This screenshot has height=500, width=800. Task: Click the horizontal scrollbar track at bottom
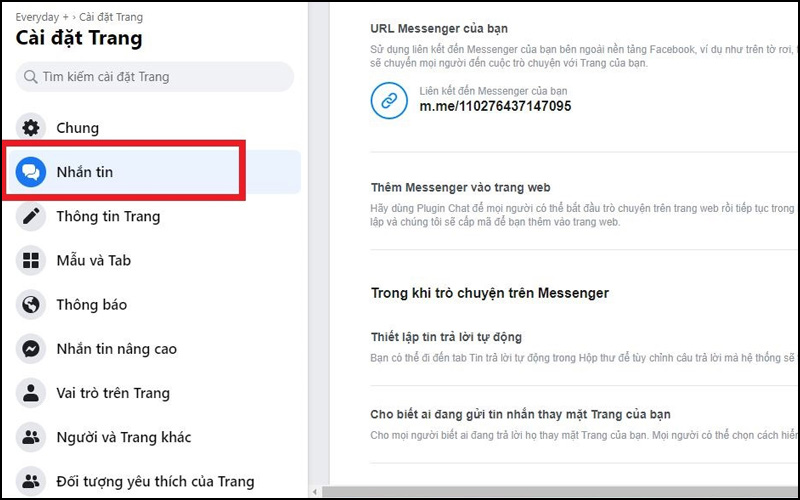[x=560, y=492]
